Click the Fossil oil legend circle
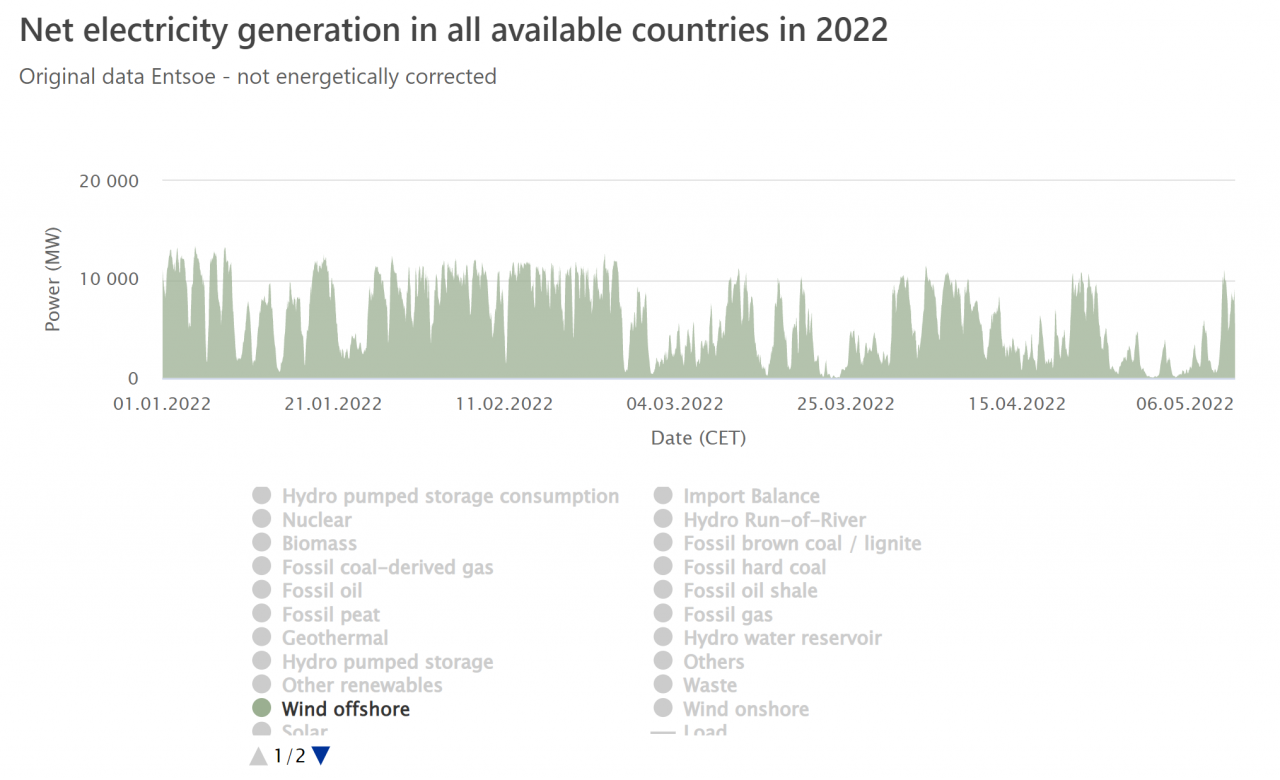The height and width of the screenshot is (780, 1280). [x=262, y=590]
